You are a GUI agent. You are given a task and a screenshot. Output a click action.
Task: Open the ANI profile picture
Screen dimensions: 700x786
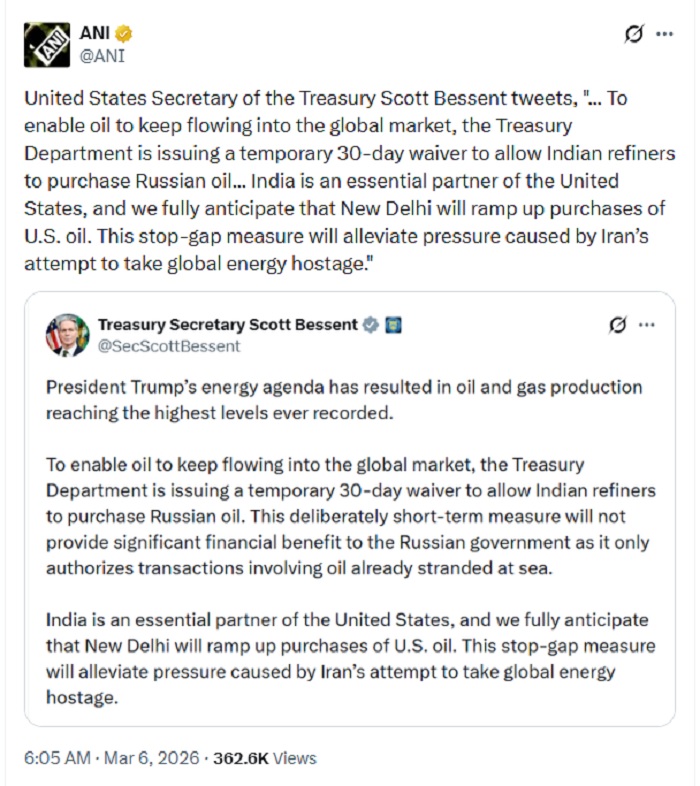46,45
